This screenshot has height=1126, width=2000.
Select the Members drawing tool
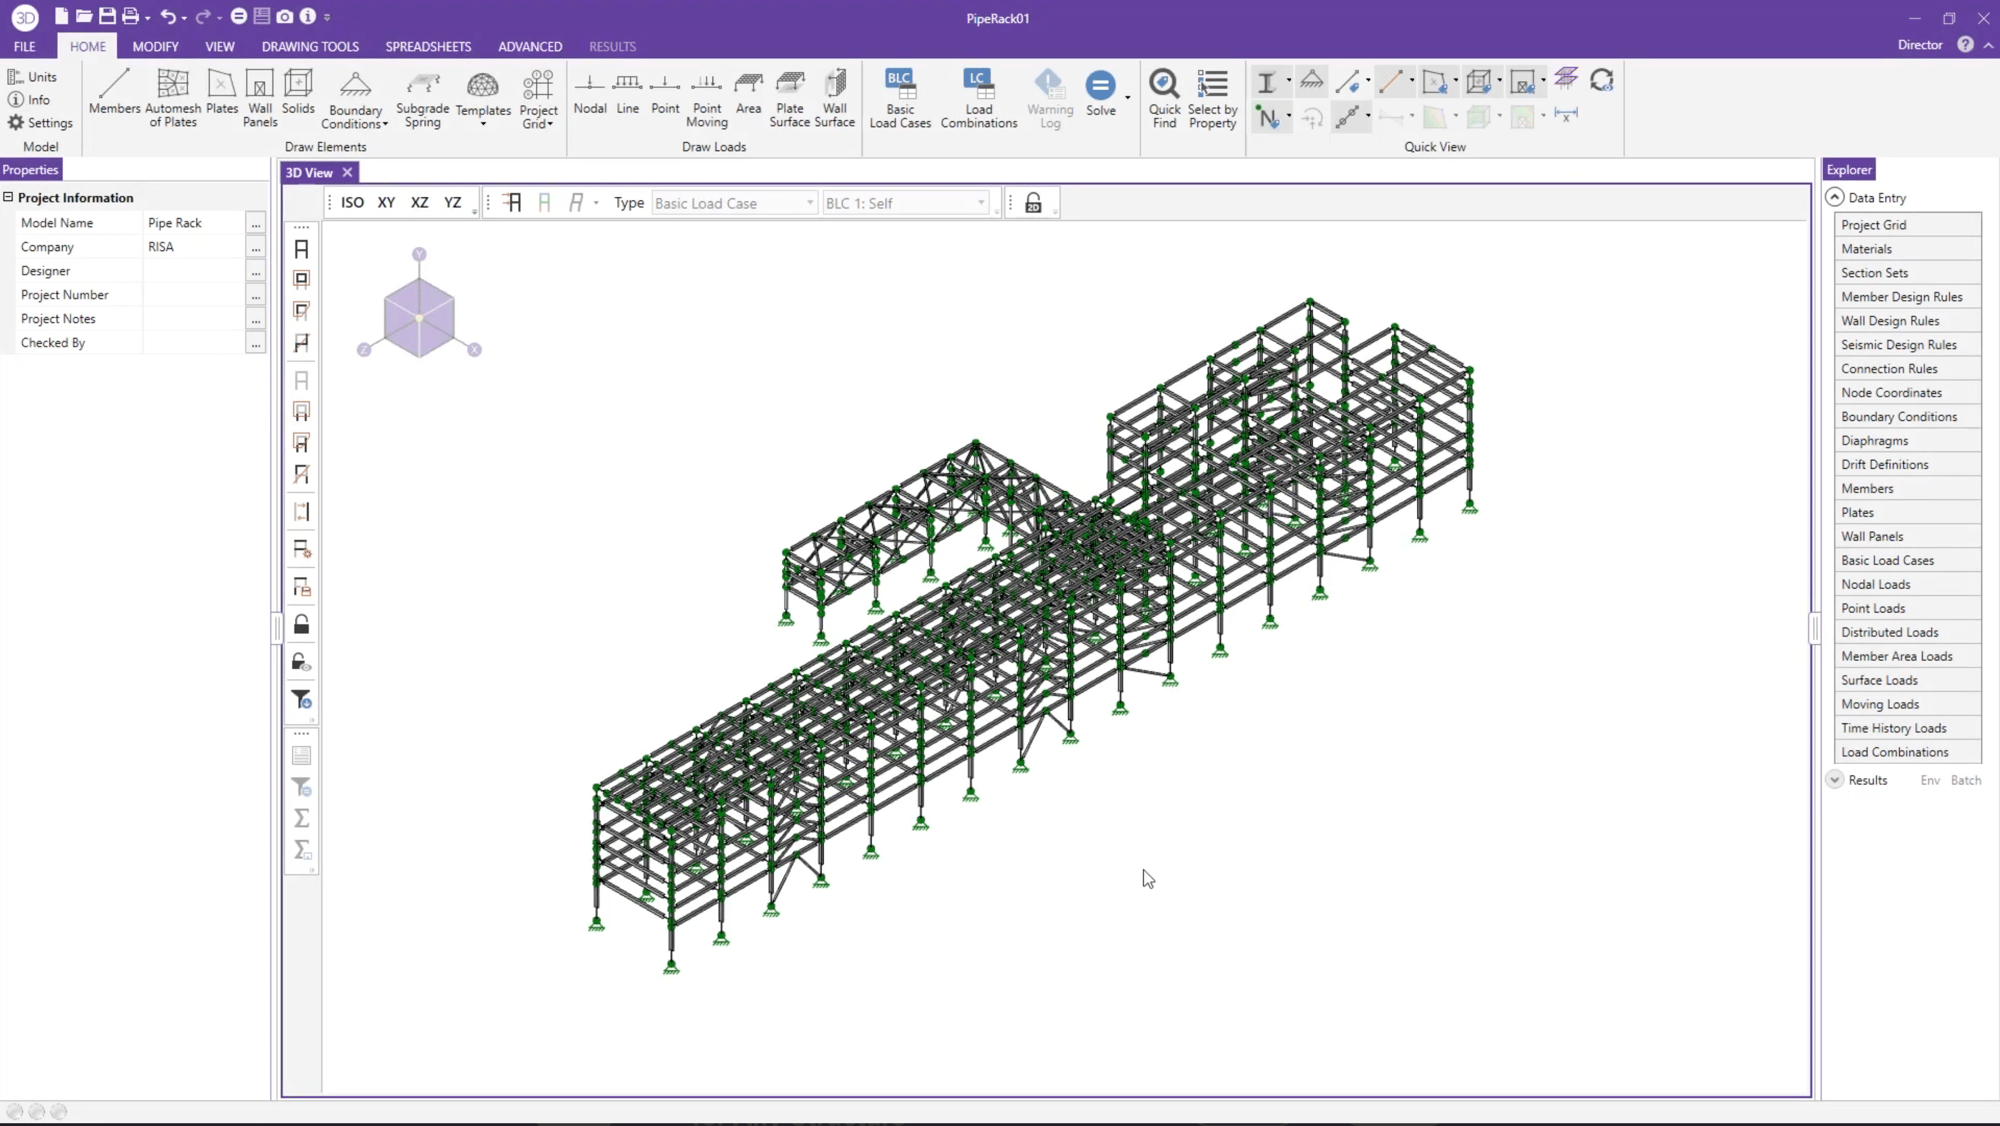coord(114,97)
